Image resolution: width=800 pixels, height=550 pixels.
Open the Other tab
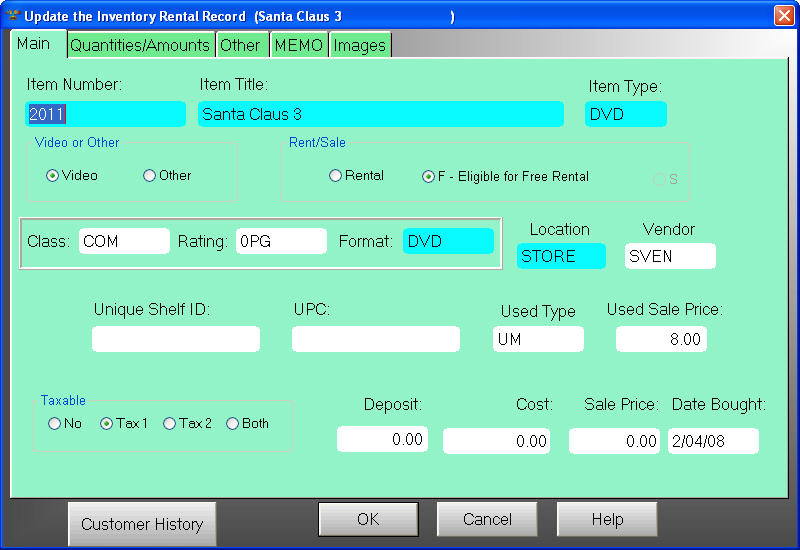coord(241,45)
